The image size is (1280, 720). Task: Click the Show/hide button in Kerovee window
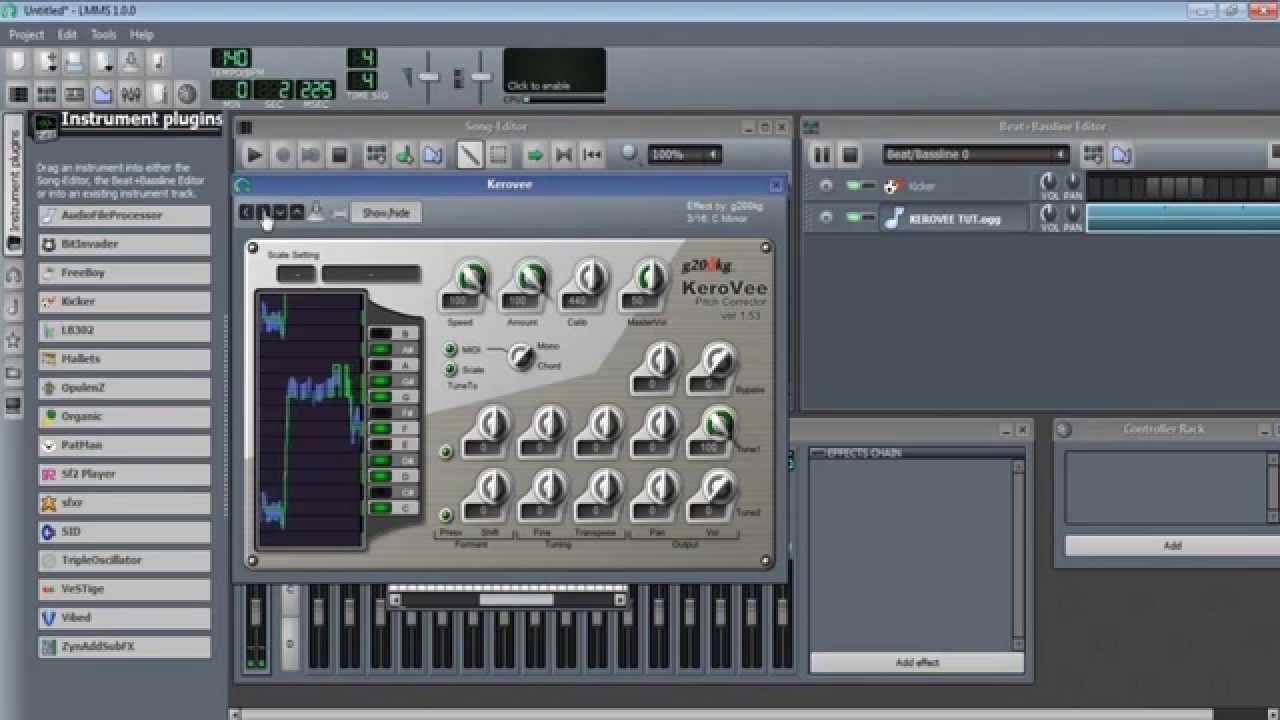coord(386,212)
